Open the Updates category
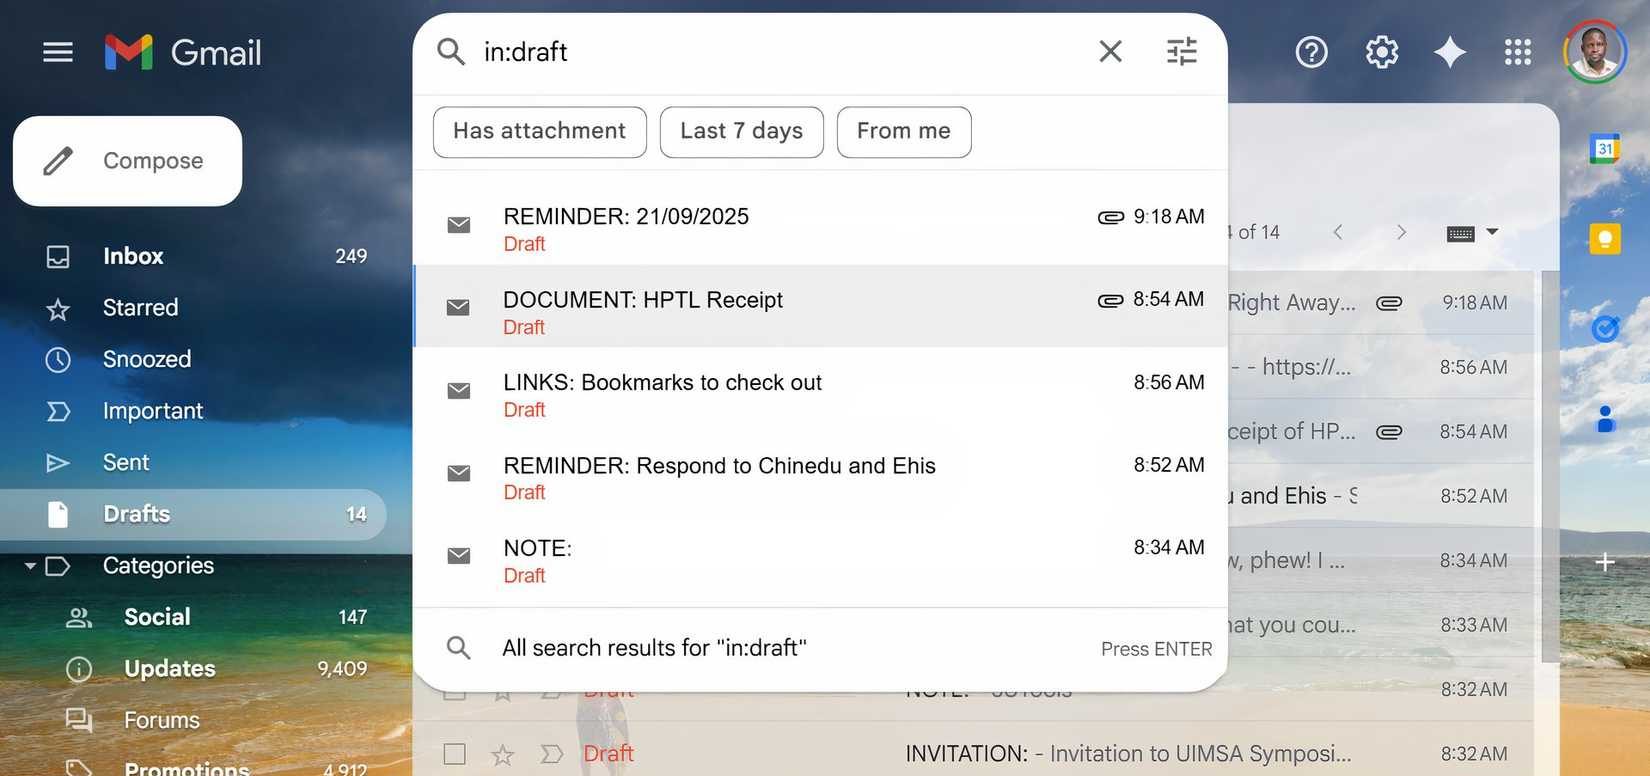 193,669
